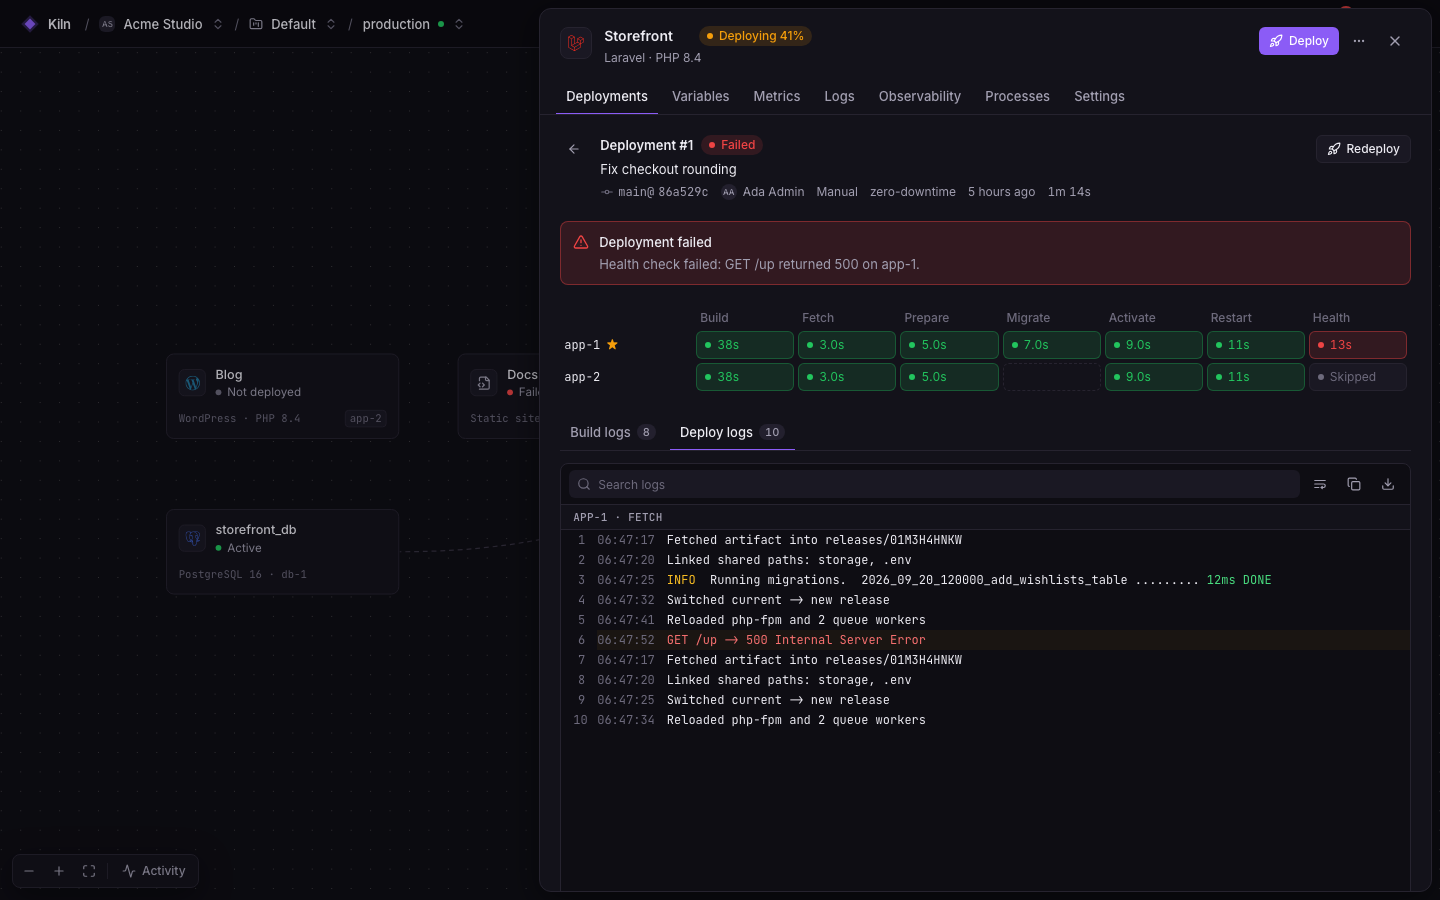This screenshot has height=900, width=1440.
Task: Zoom in the canvas with plus icon
Action: [59, 871]
